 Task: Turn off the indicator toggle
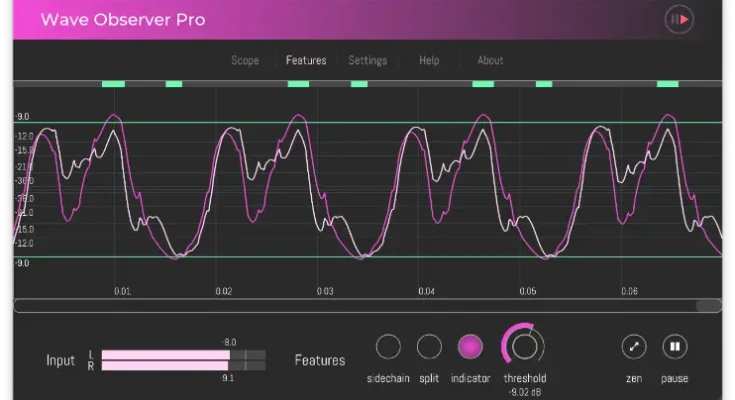click(470, 347)
